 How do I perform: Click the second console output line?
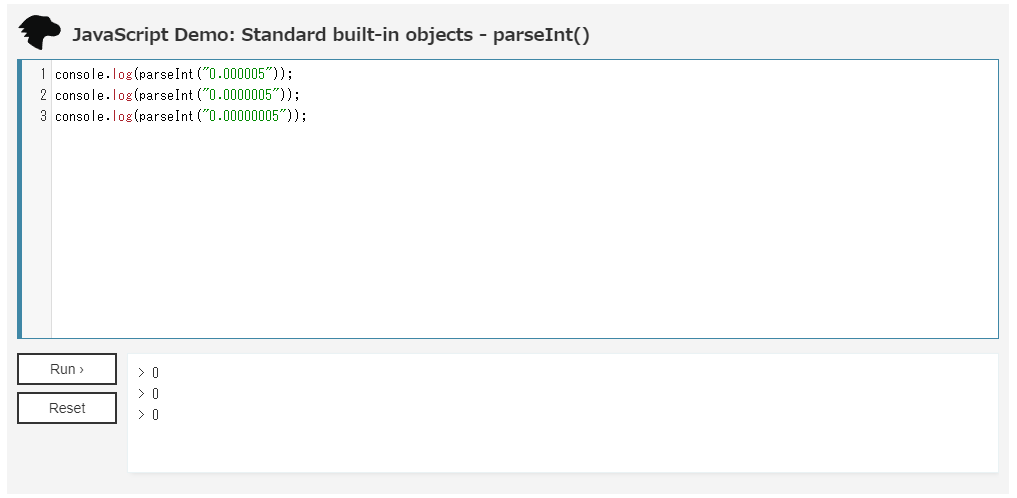[149, 394]
